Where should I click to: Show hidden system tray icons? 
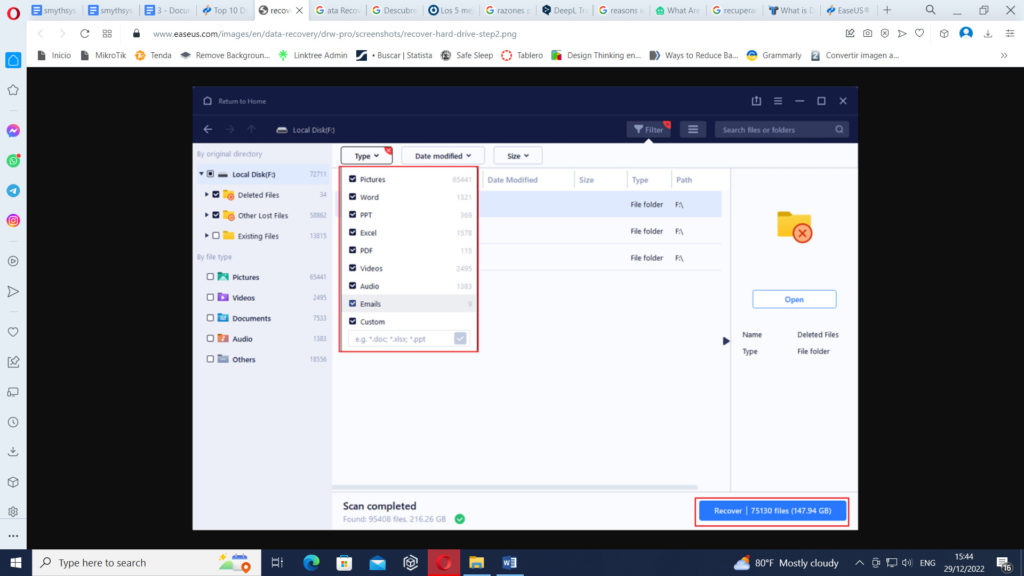[x=859, y=562]
